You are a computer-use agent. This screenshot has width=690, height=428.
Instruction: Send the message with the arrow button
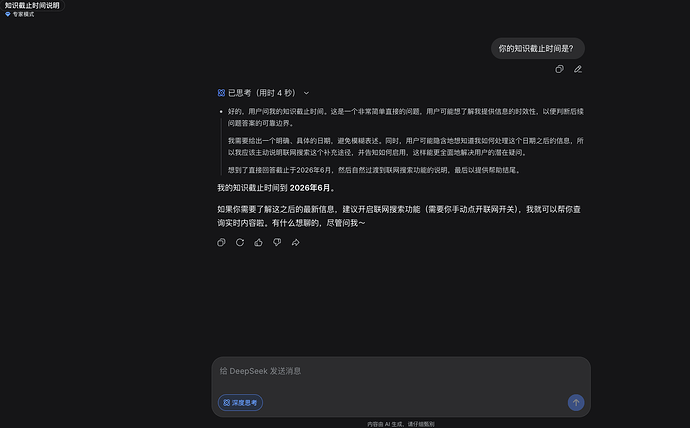coord(576,402)
